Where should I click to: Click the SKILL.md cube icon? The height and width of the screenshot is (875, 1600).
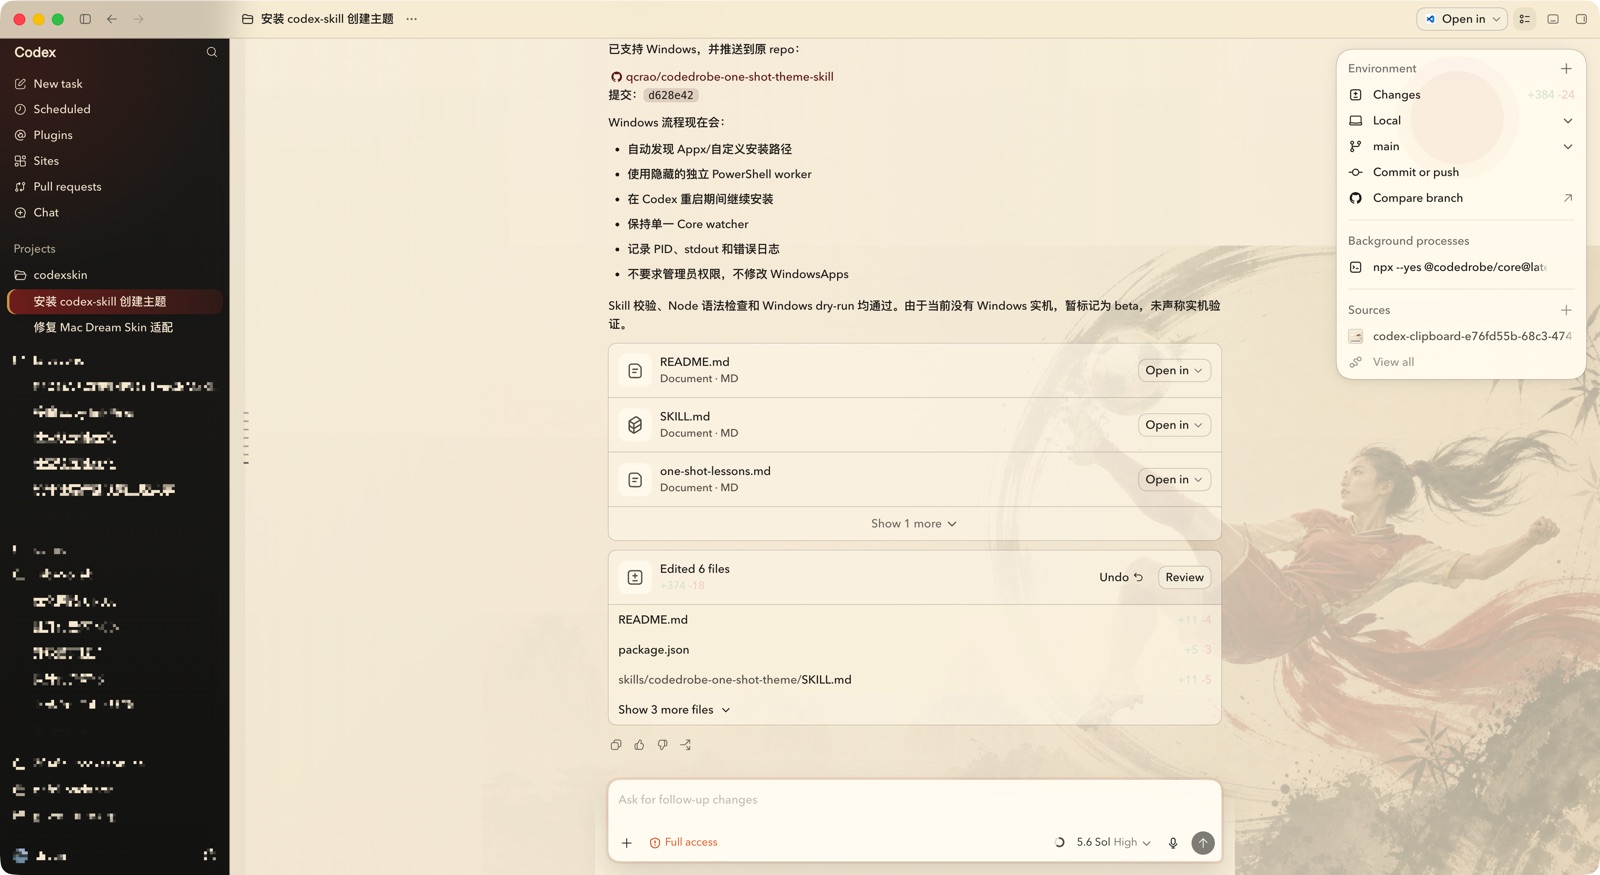click(x=635, y=425)
